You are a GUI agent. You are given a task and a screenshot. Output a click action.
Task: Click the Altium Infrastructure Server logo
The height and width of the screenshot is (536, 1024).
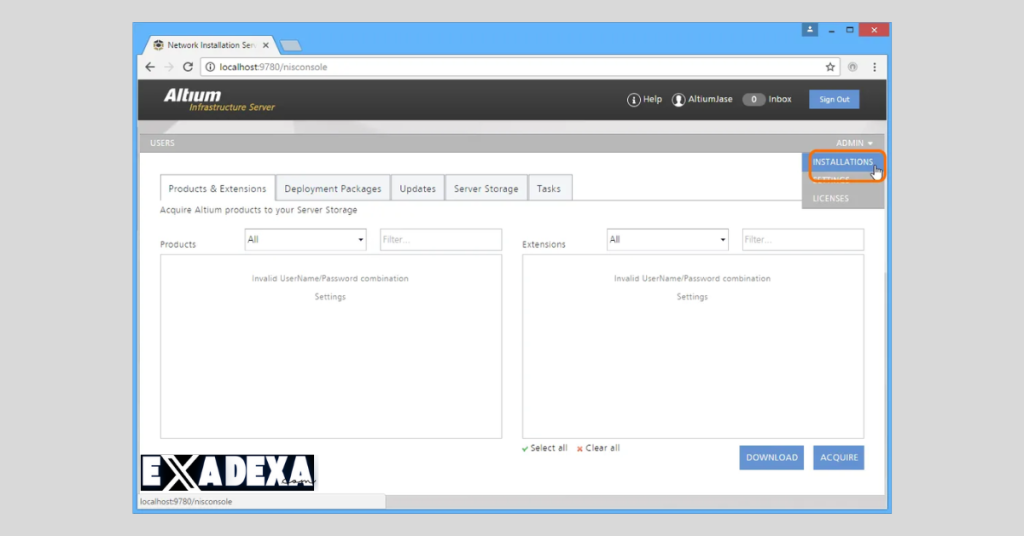(218, 100)
